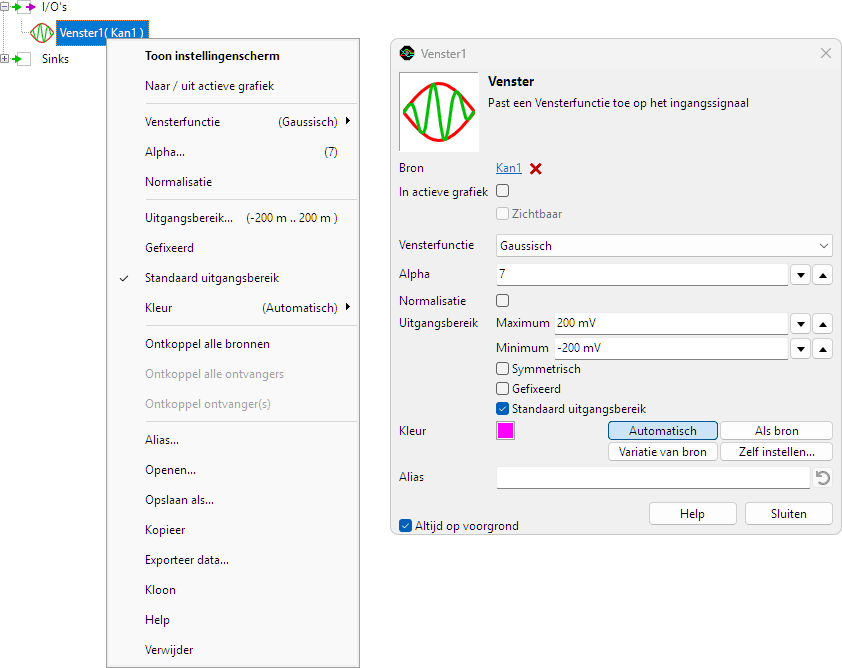Remove source Kan1 with the red X
This screenshot has width=842, height=668.
click(x=535, y=169)
